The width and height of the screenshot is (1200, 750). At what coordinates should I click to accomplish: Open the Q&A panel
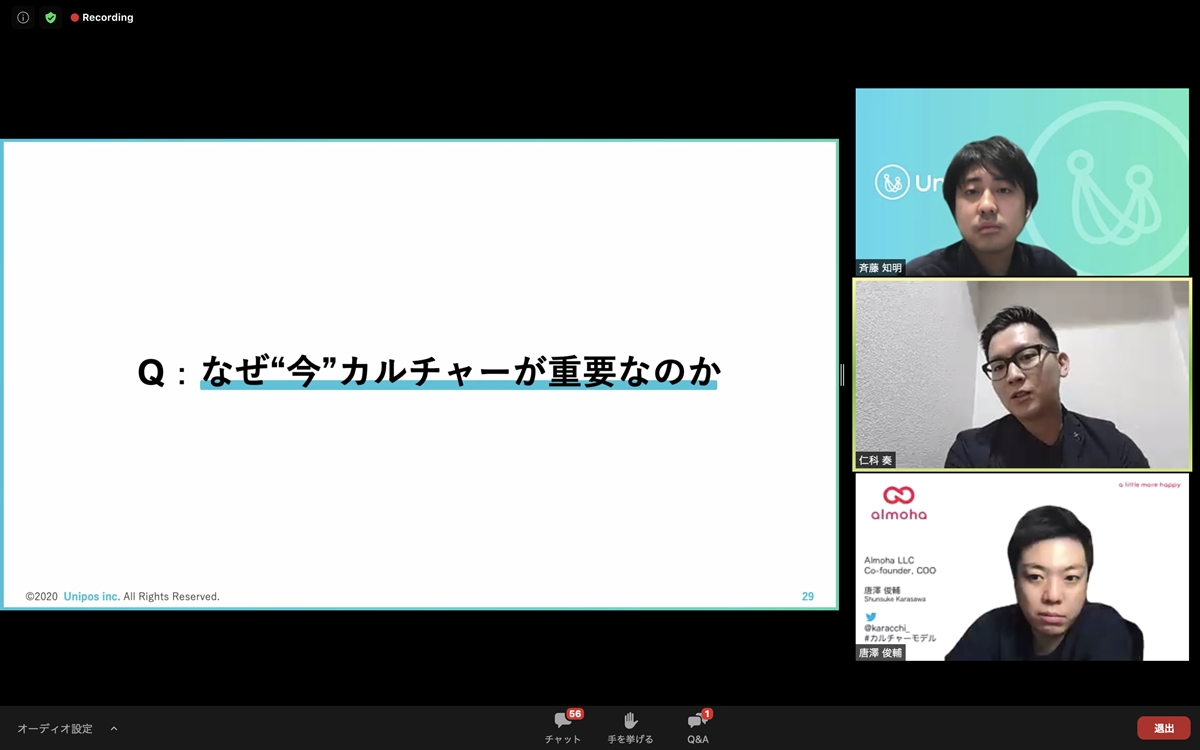pos(697,727)
